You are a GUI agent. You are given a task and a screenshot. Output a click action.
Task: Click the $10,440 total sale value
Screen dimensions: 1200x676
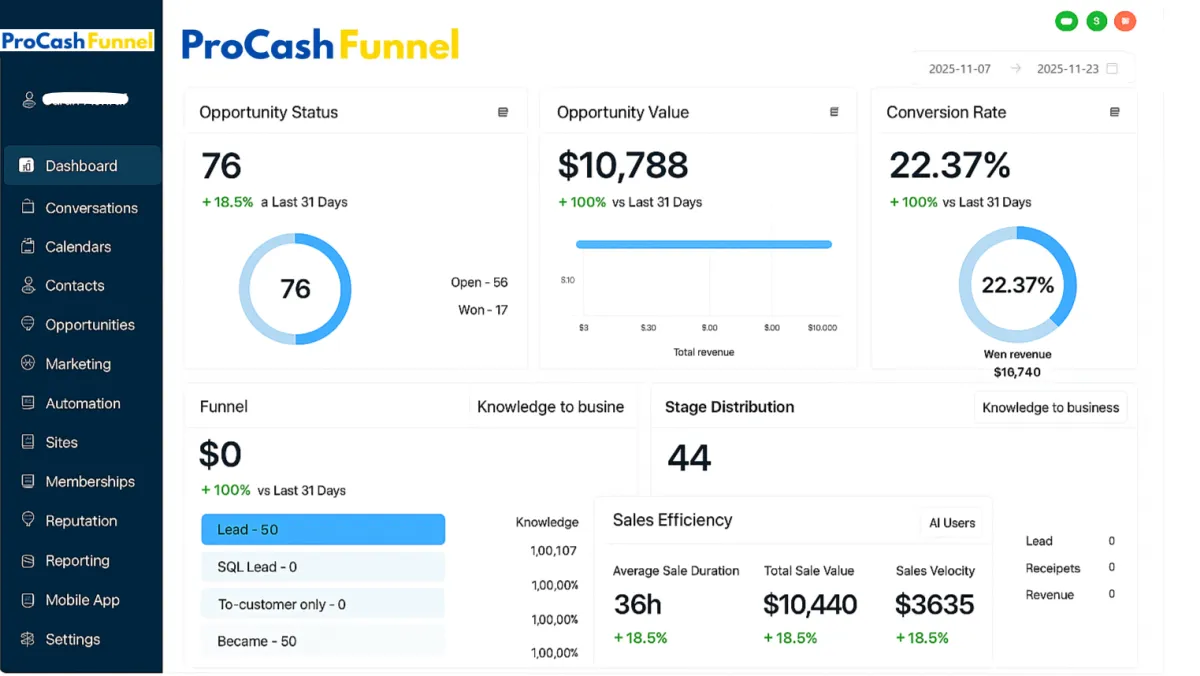coord(810,604)
